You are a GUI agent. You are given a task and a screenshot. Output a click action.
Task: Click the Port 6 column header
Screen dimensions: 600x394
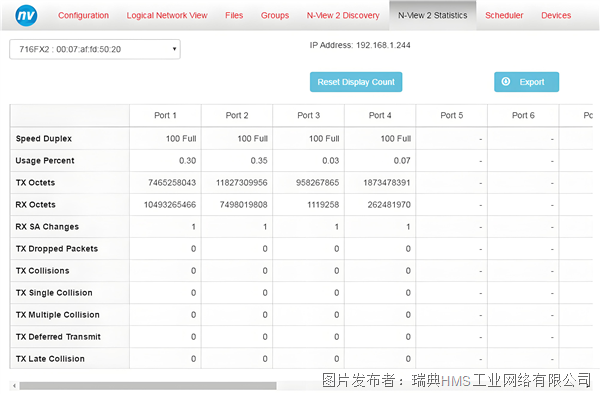pos(523,116)
